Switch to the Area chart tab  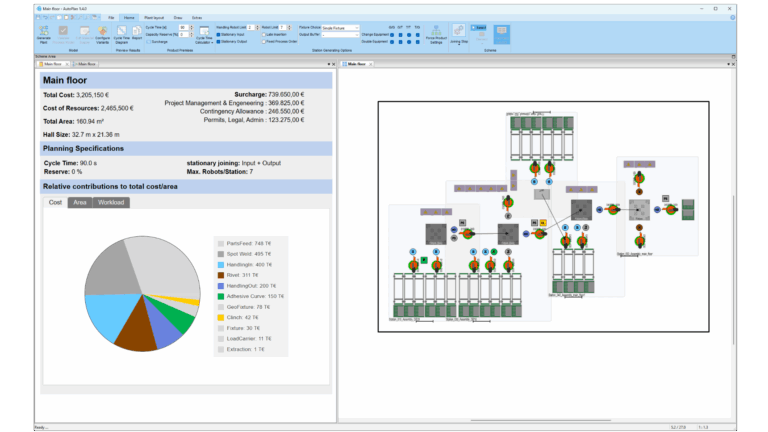80,202
